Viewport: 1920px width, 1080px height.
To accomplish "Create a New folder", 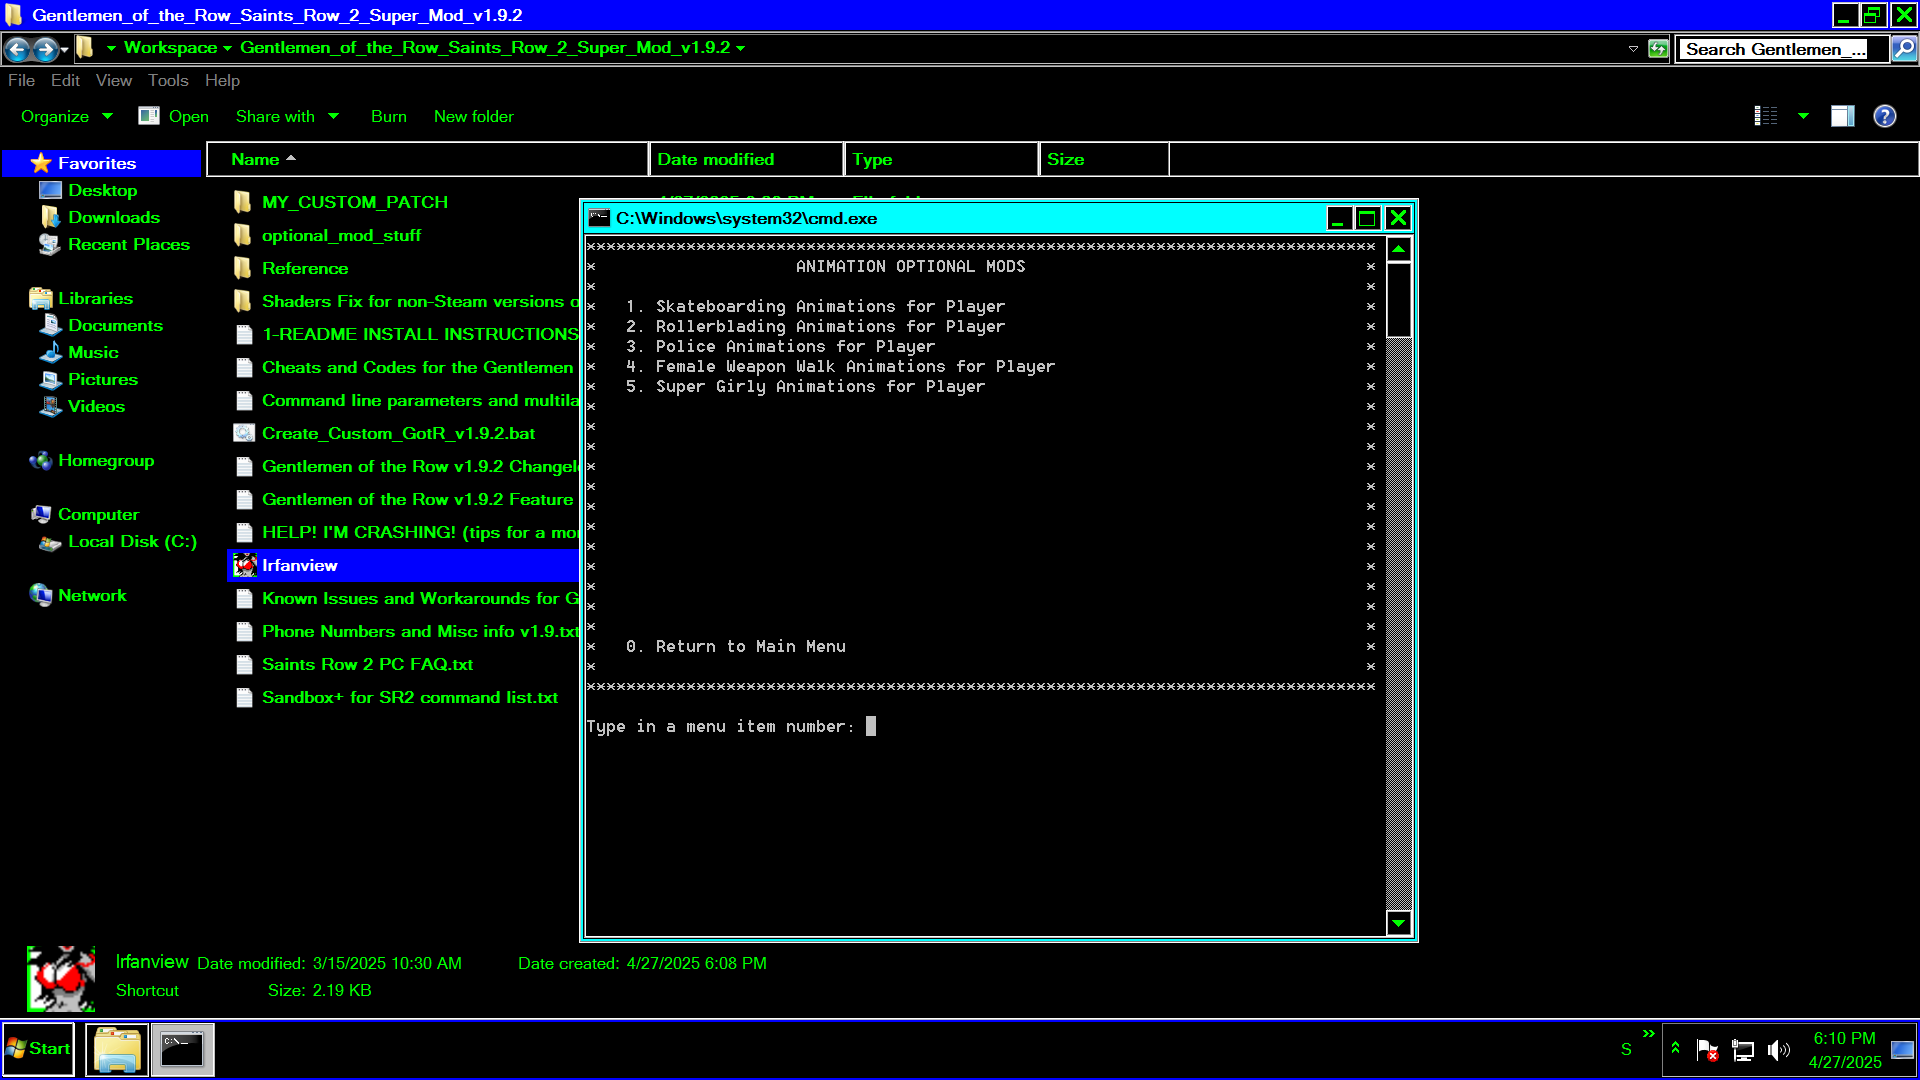I will coord(474,117).
